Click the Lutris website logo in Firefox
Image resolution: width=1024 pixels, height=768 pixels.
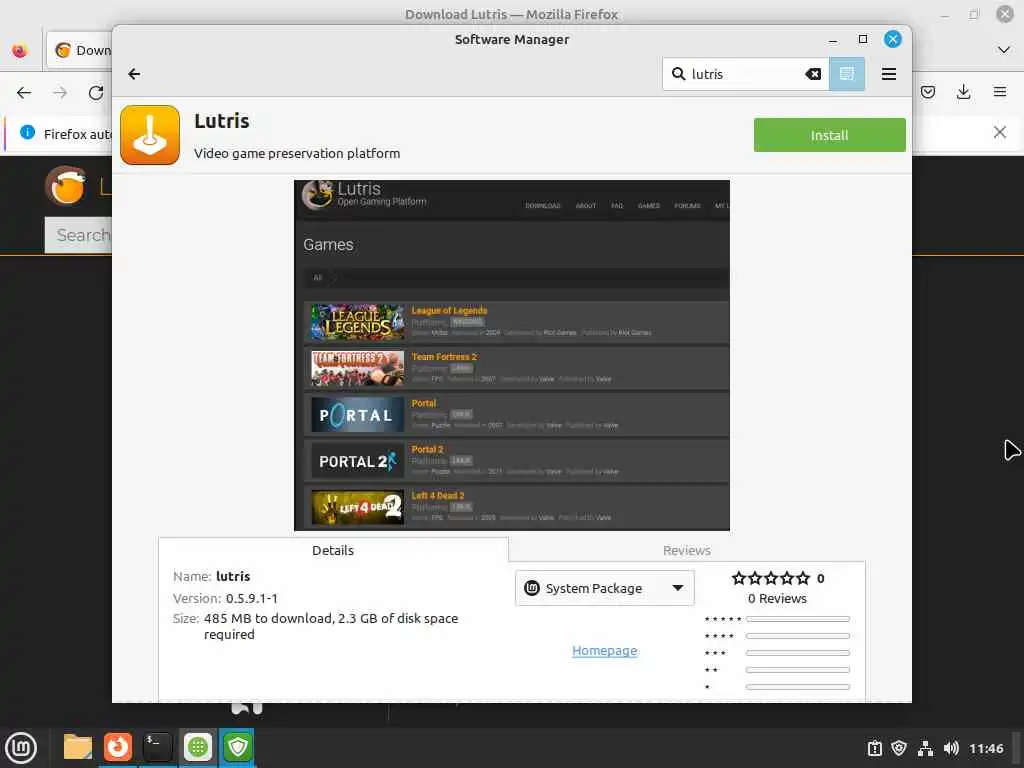(65, 186)
